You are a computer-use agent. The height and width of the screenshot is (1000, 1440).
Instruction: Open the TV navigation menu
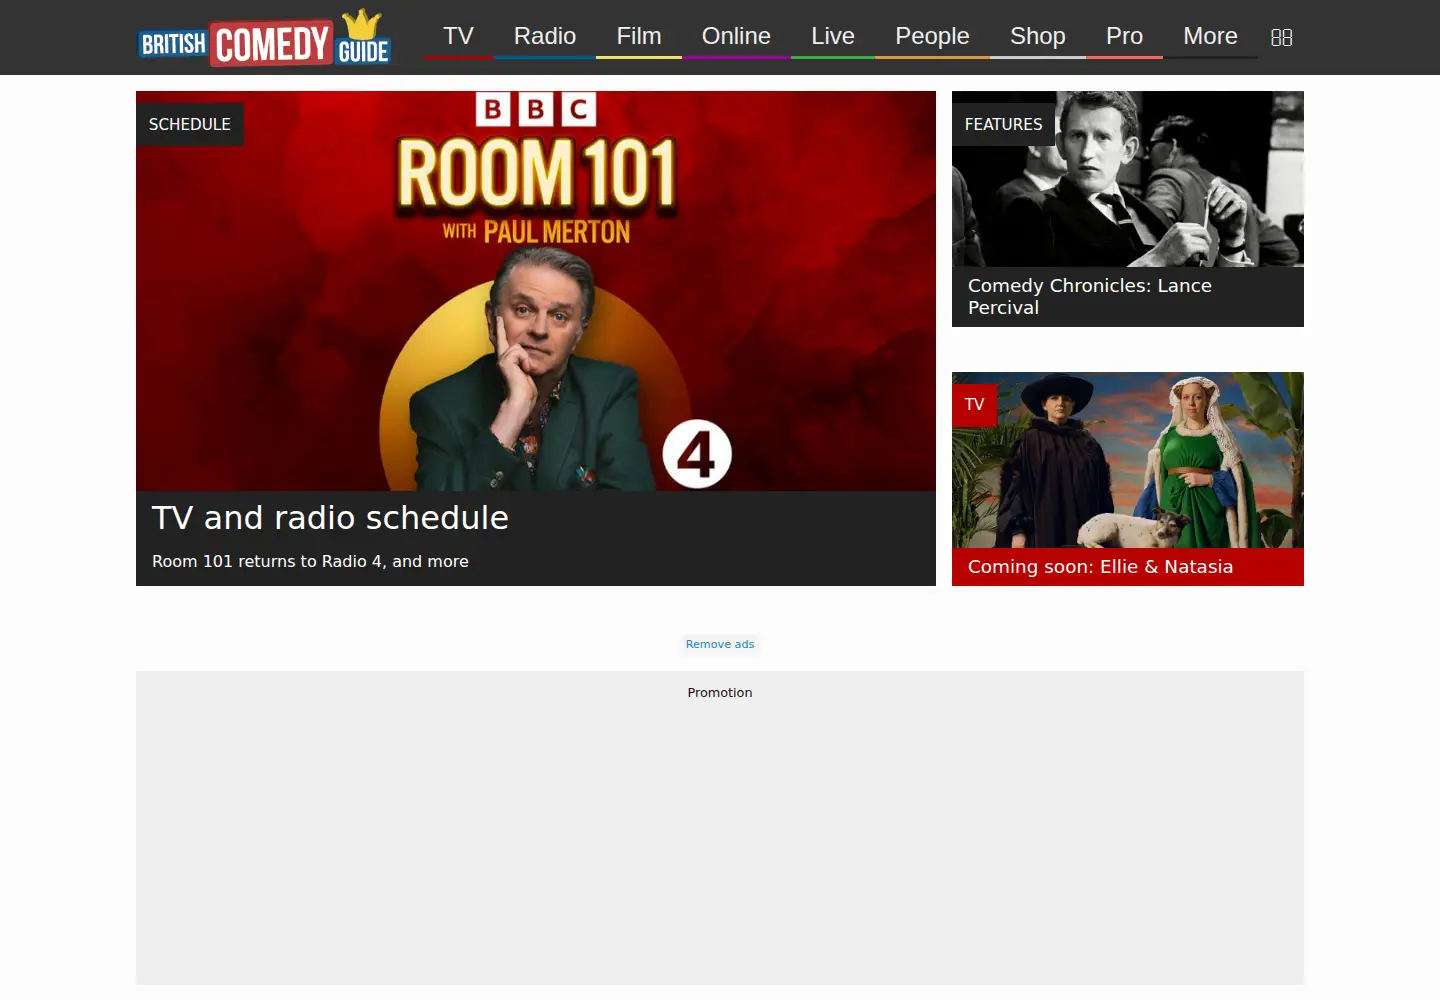coord(458,37)
